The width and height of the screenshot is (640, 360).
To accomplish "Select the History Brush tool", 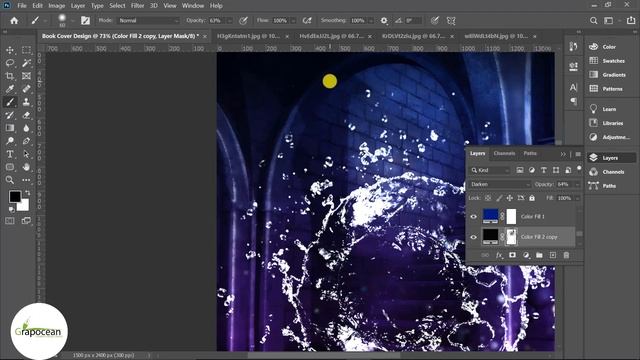I will 10,115.
